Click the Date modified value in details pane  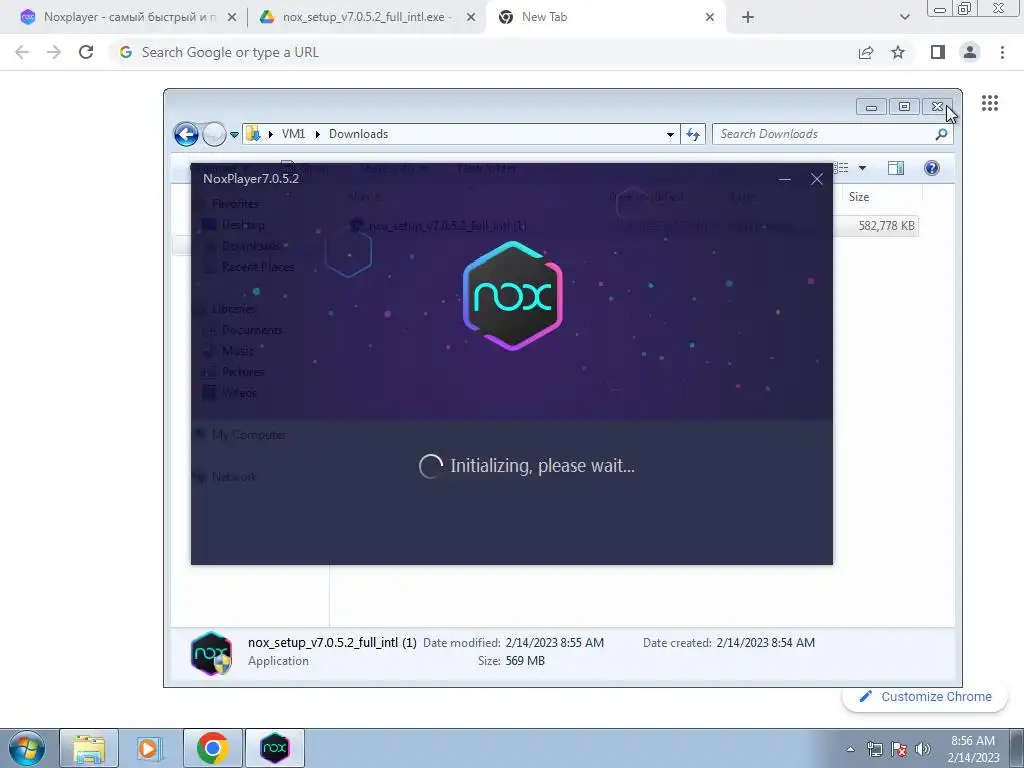(x=554, y=643)
